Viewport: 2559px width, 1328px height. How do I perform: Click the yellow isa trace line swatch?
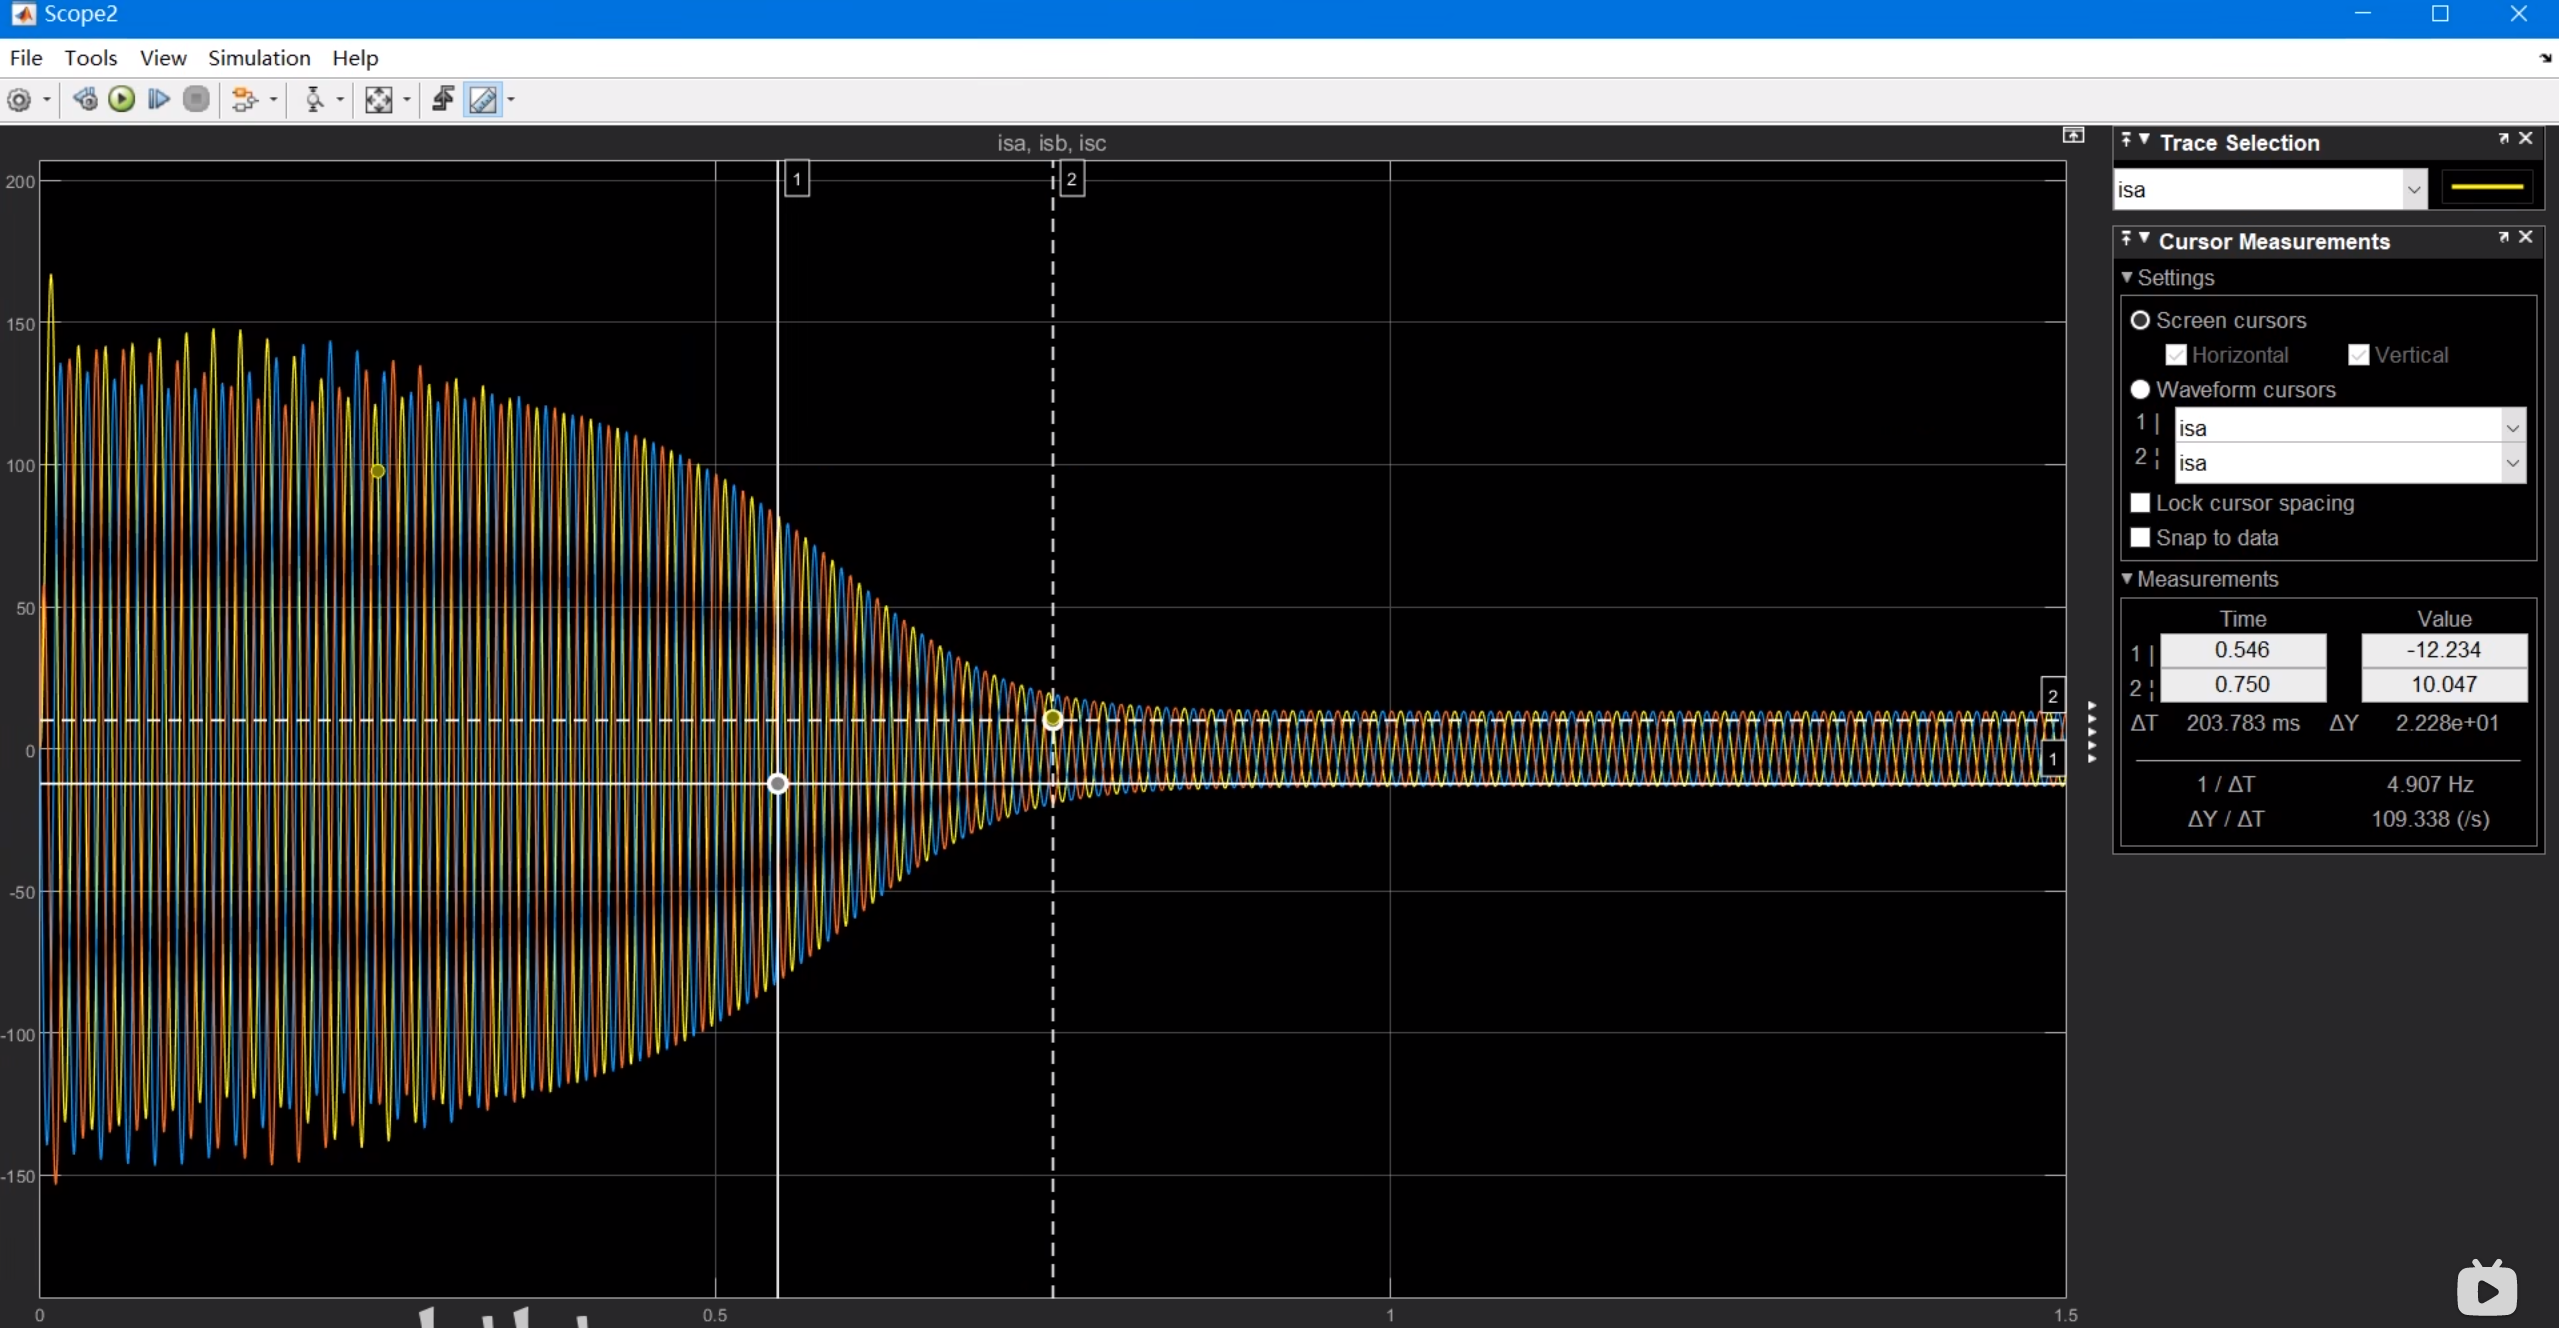coord(2486,187)
